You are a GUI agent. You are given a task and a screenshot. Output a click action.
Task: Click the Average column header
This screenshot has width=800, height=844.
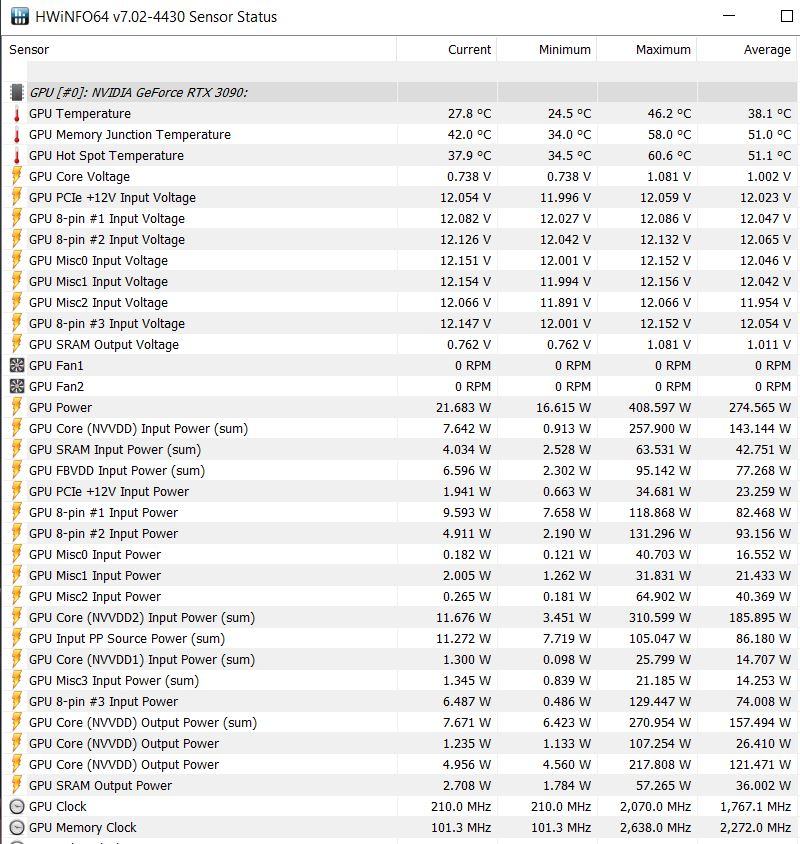pos(747,50)
